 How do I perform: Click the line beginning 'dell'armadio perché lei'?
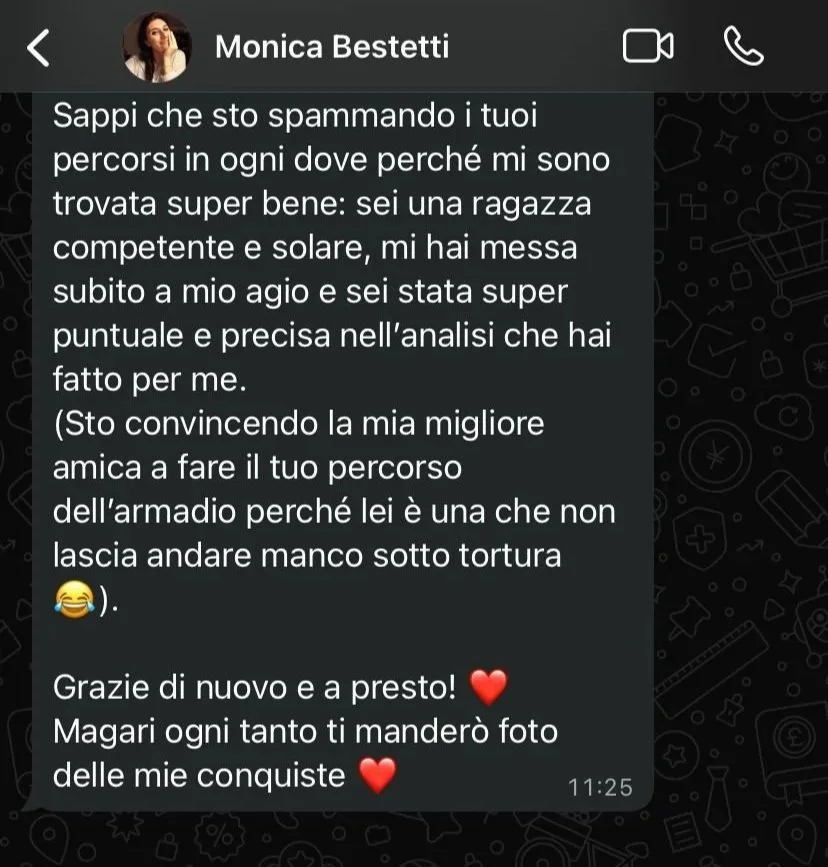pos(334,511)
